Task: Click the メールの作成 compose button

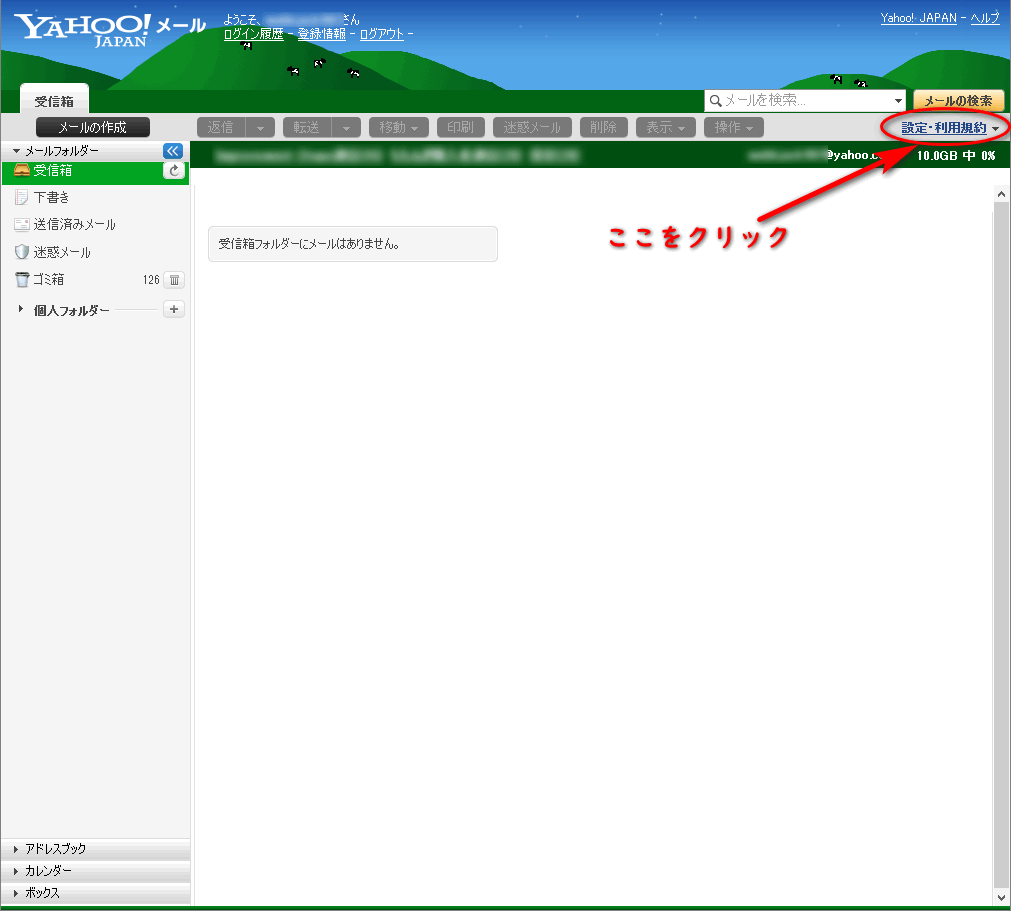Action: pyautogui.click(x=92, y=127)
